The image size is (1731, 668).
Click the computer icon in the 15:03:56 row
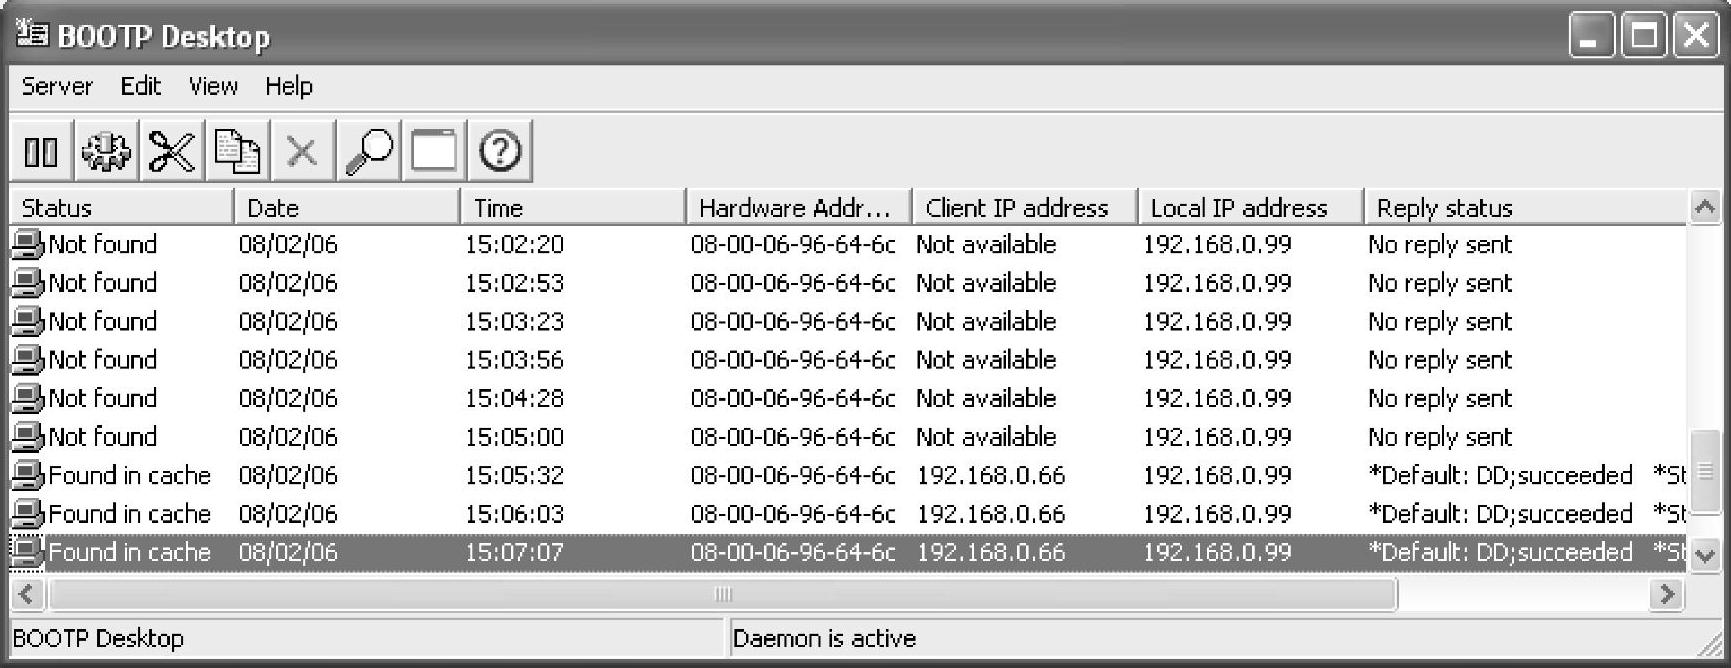coord(28,360)
